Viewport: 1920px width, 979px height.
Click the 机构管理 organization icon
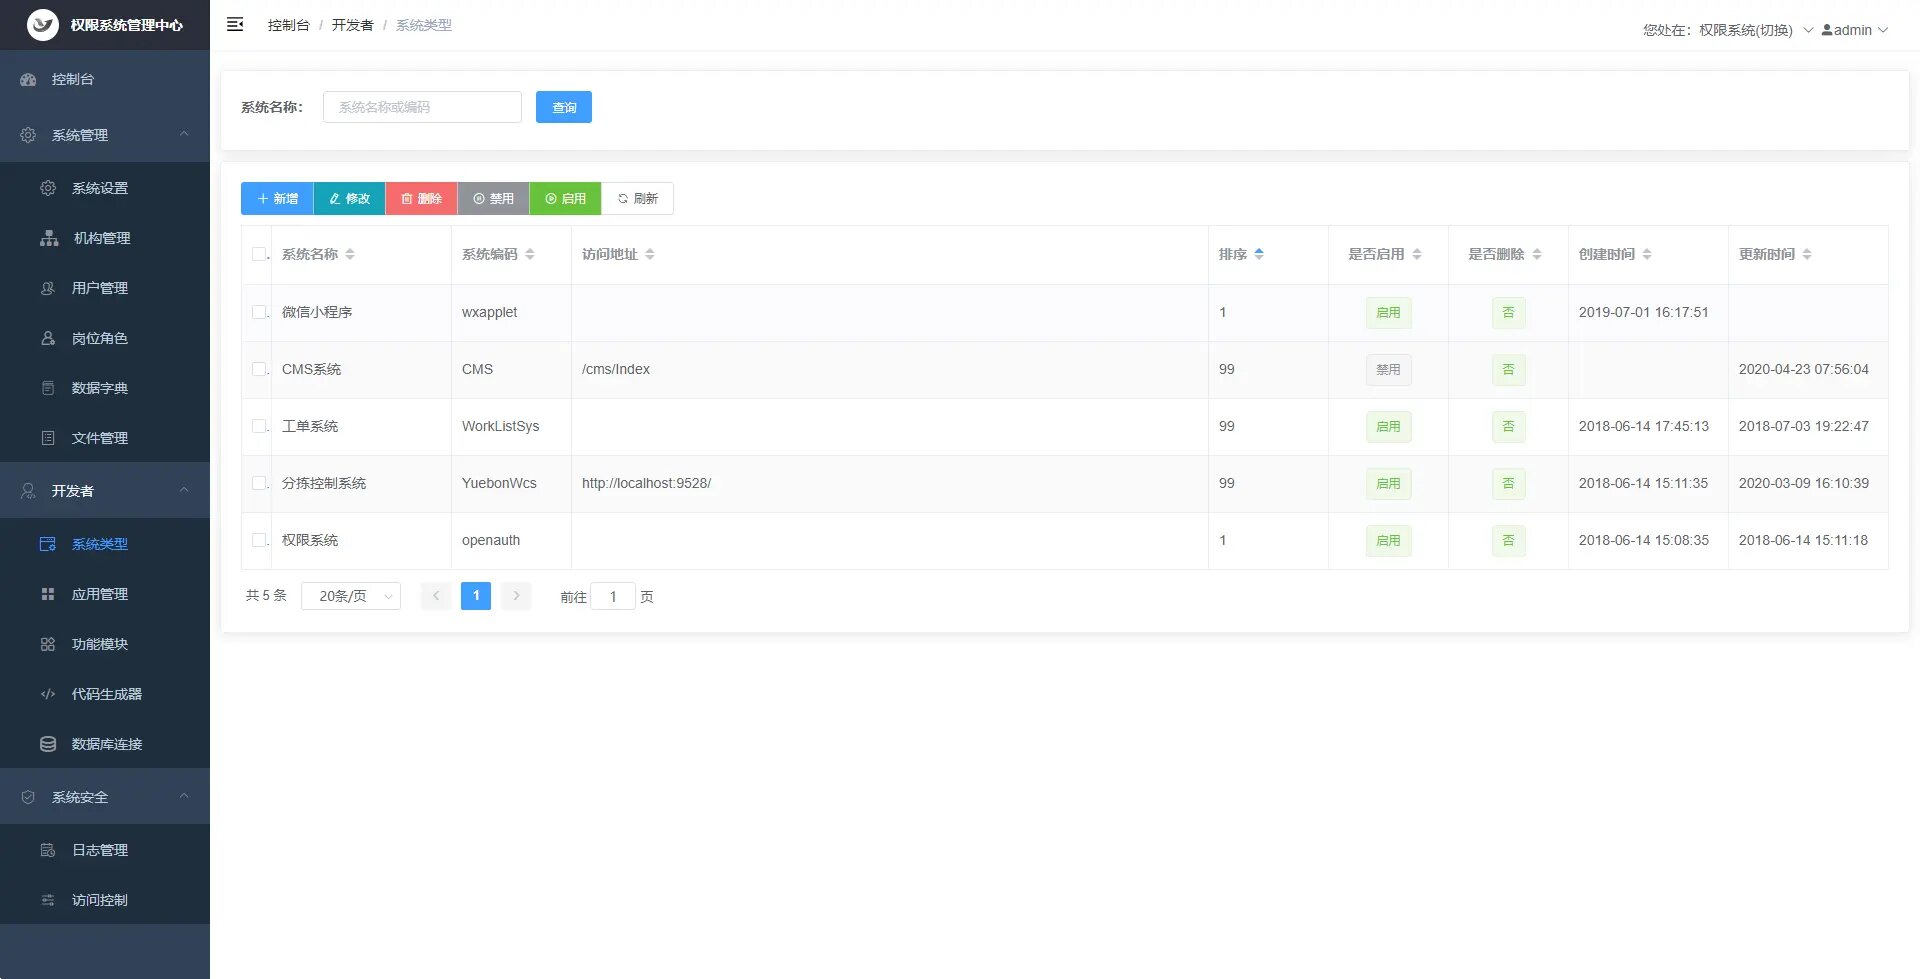click(49, 238)
